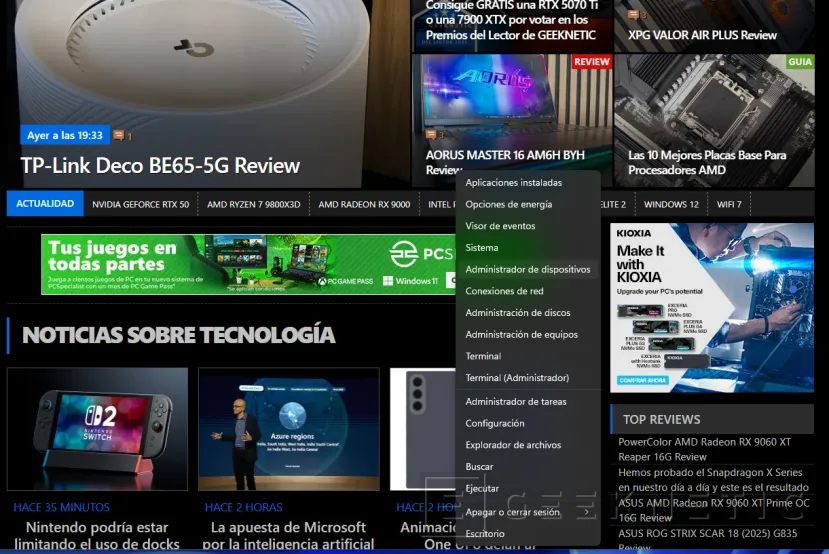829x554 pixels.
Task: Click comment icon on AORUS MASTER article
Action: tap(431, 134)
